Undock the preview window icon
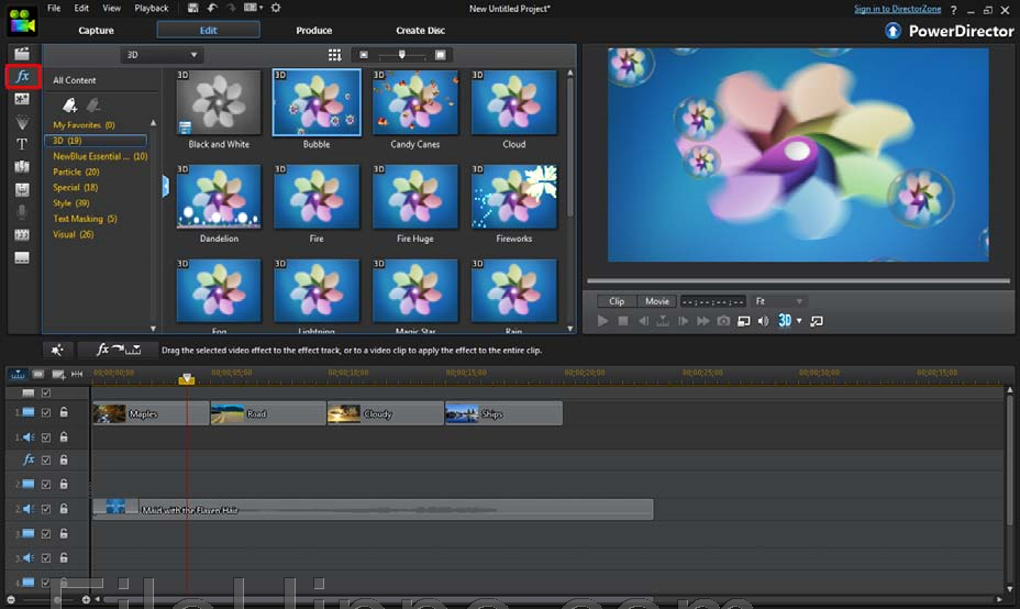Viewport: 1020px width, 609px height. (816, 321)
